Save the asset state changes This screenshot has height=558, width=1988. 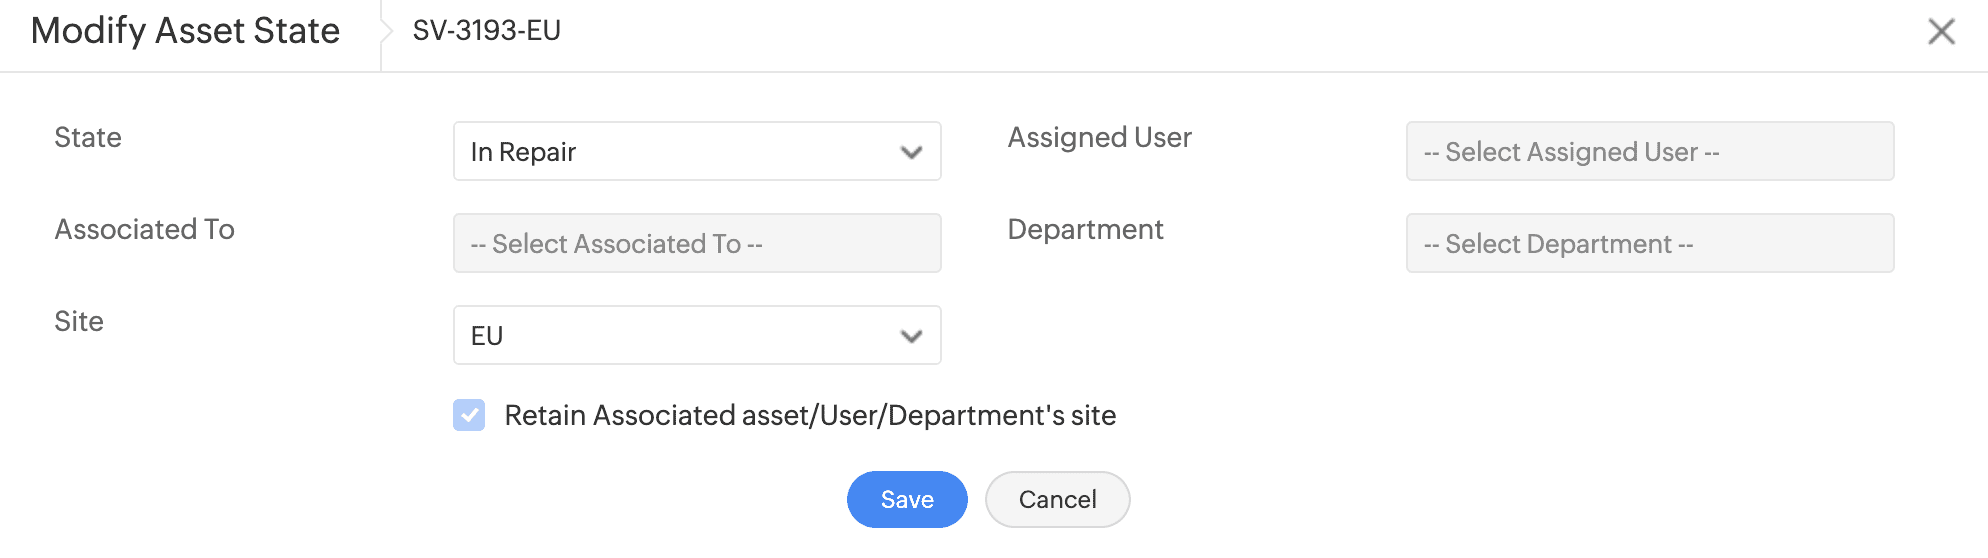907,499
